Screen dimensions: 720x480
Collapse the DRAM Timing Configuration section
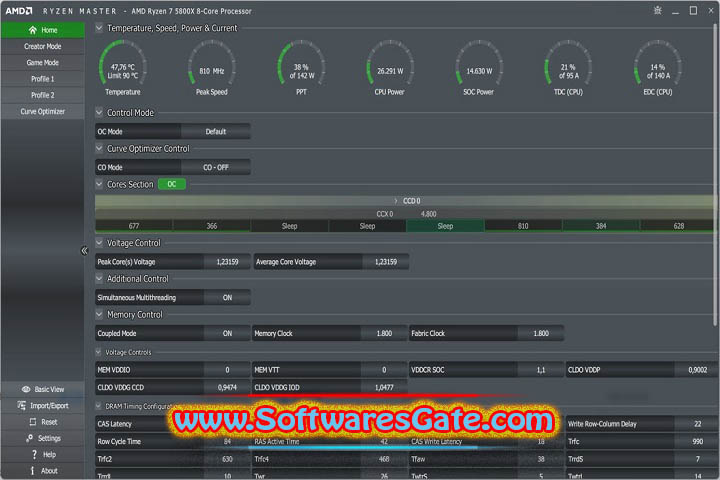[x=98, y=406]
